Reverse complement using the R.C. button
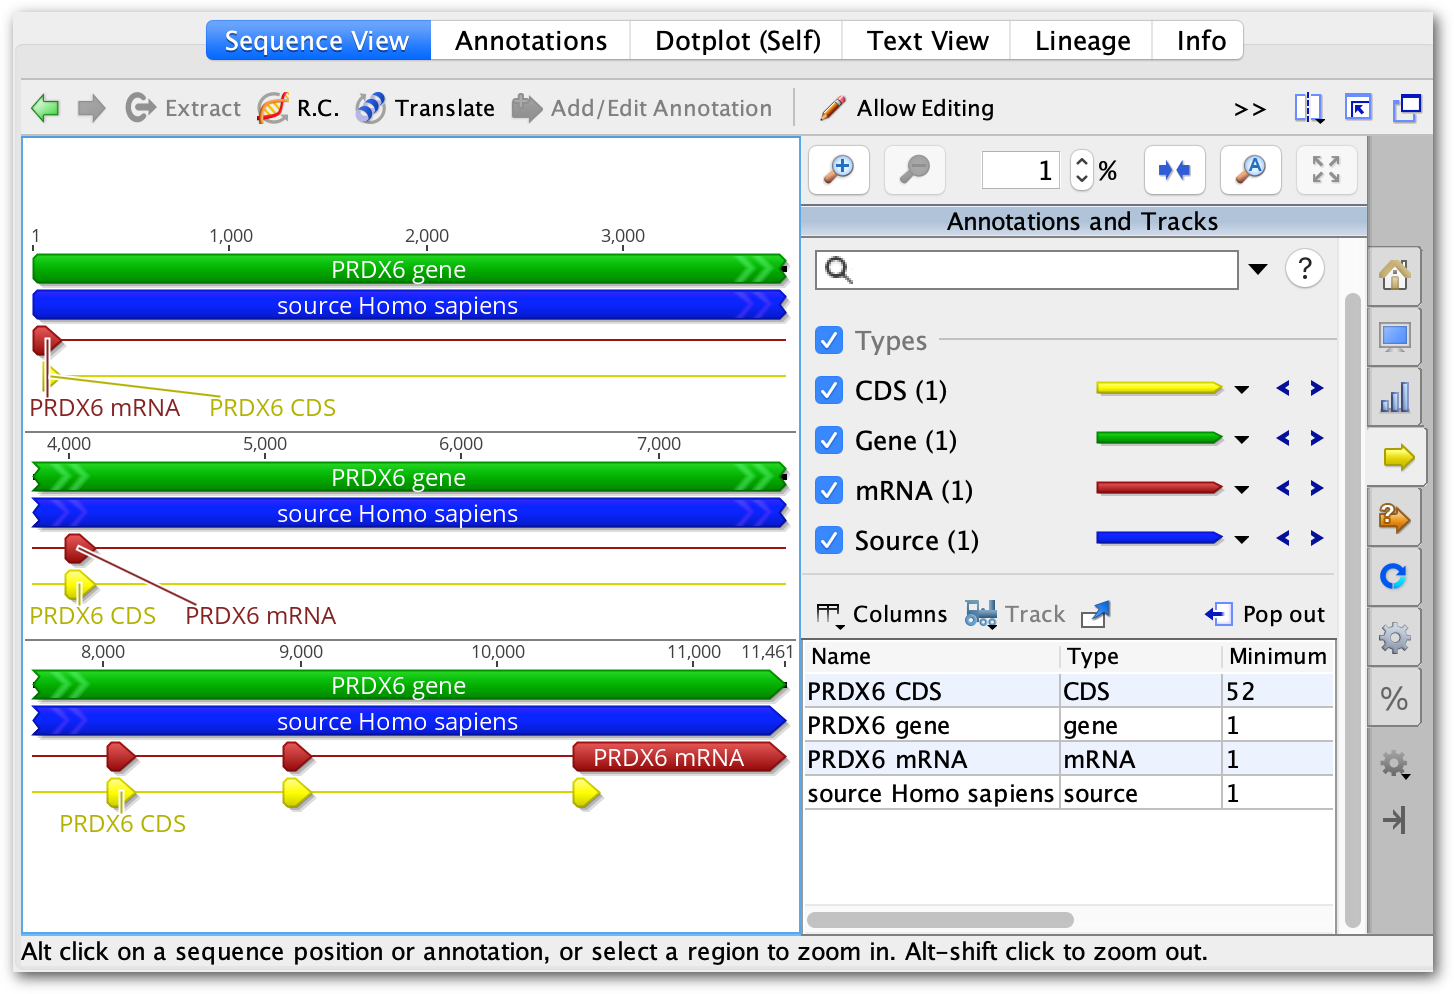 (x=298, y=108)
